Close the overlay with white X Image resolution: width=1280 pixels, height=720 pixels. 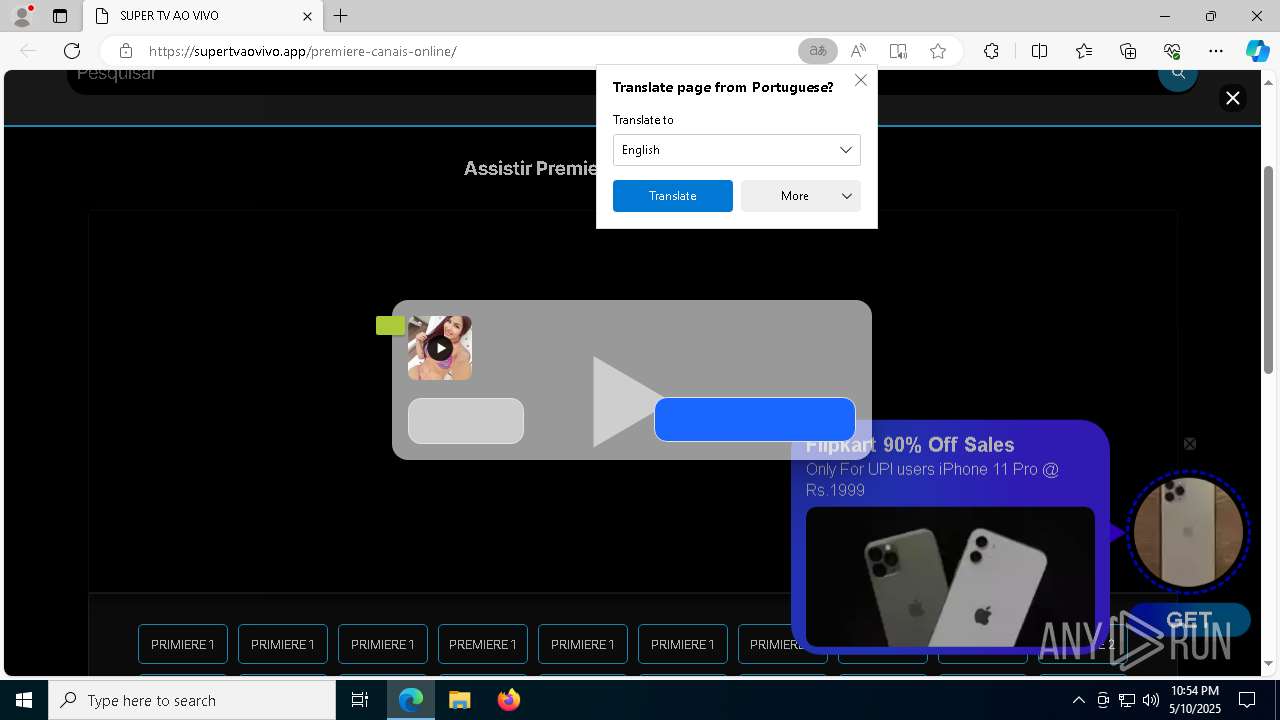tap(1233, 98)
